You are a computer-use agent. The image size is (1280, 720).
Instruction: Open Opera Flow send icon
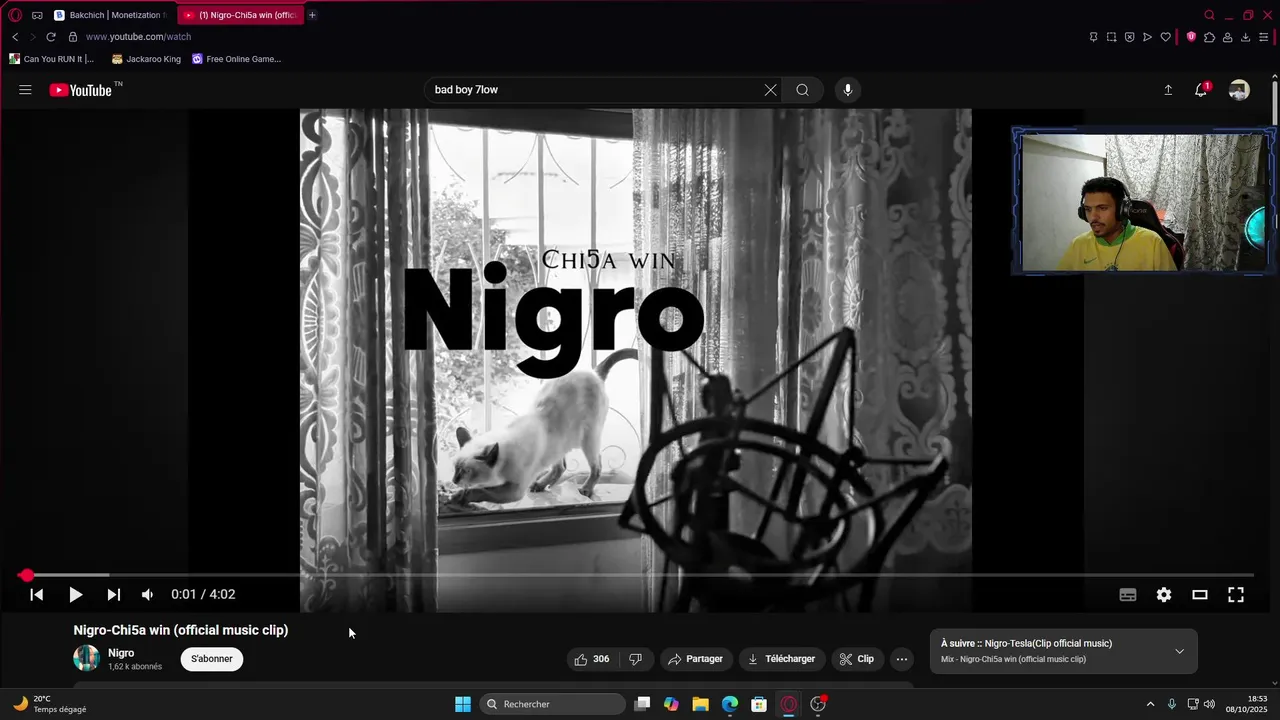(x=1147, y=37)
